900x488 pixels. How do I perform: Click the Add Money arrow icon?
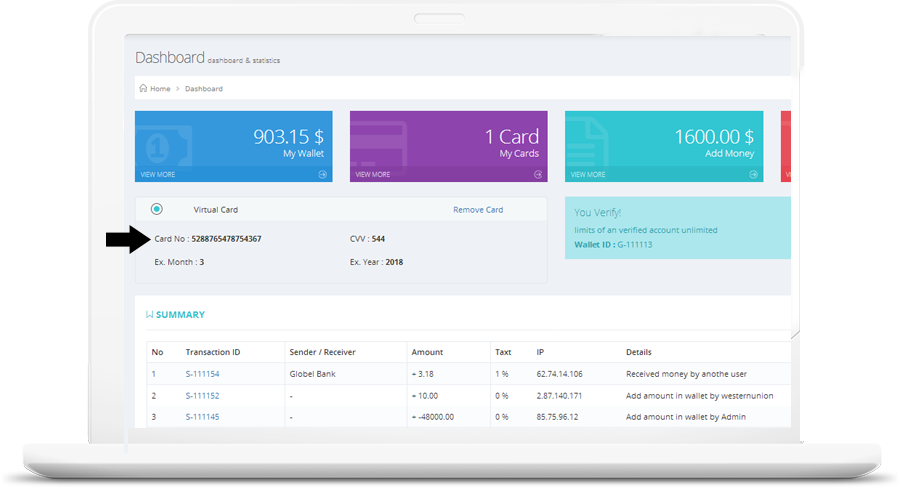pos(752,174)
